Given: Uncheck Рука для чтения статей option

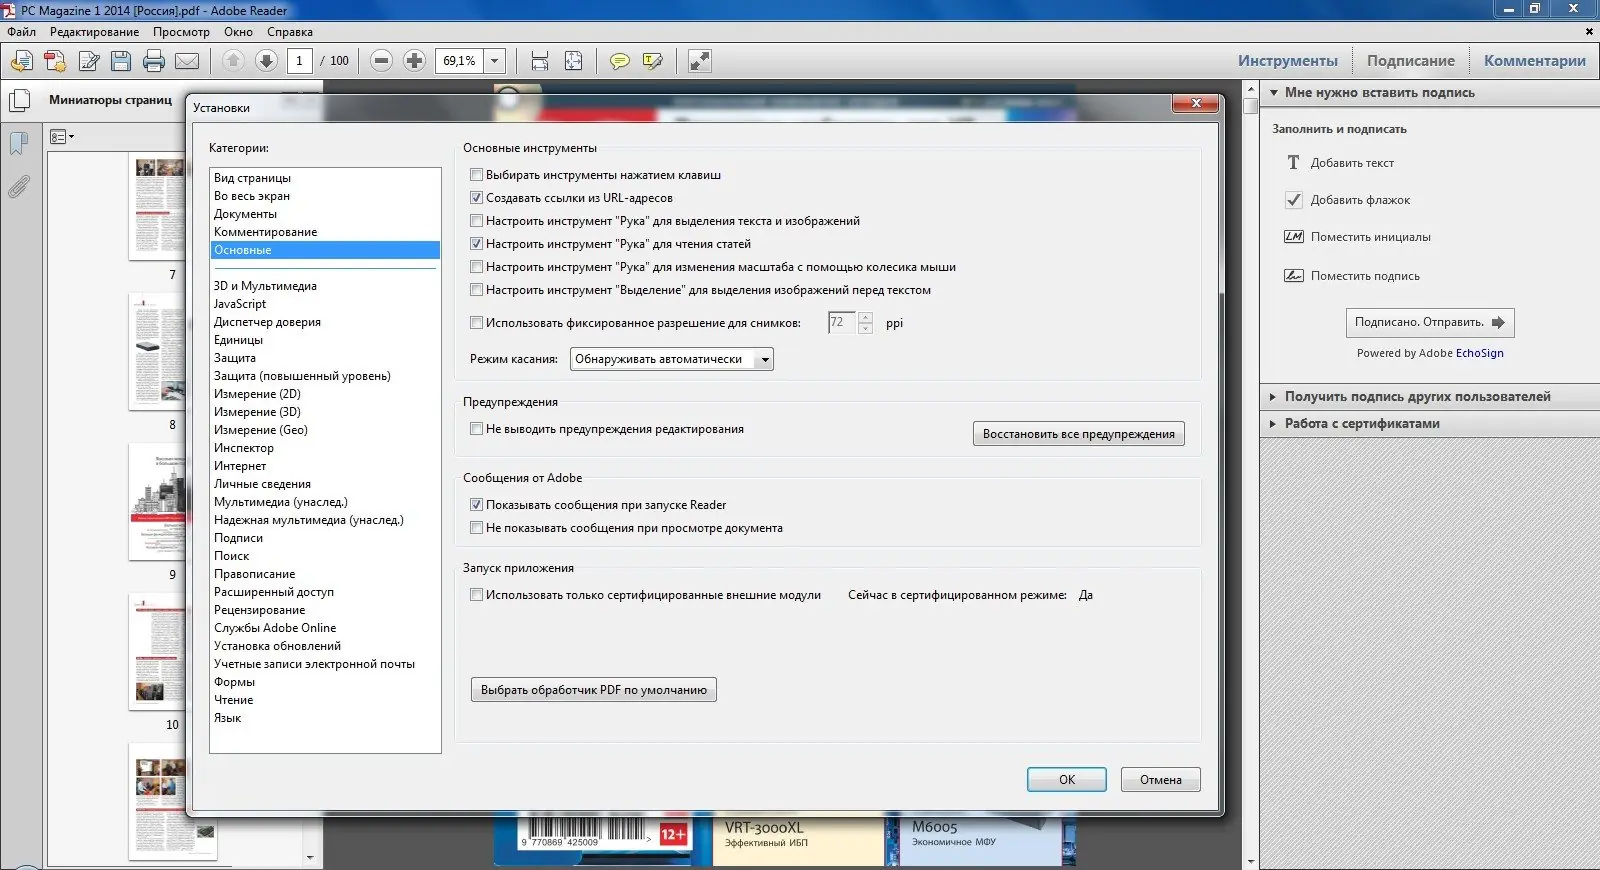Looking at the screenshot, I should 477,244.
